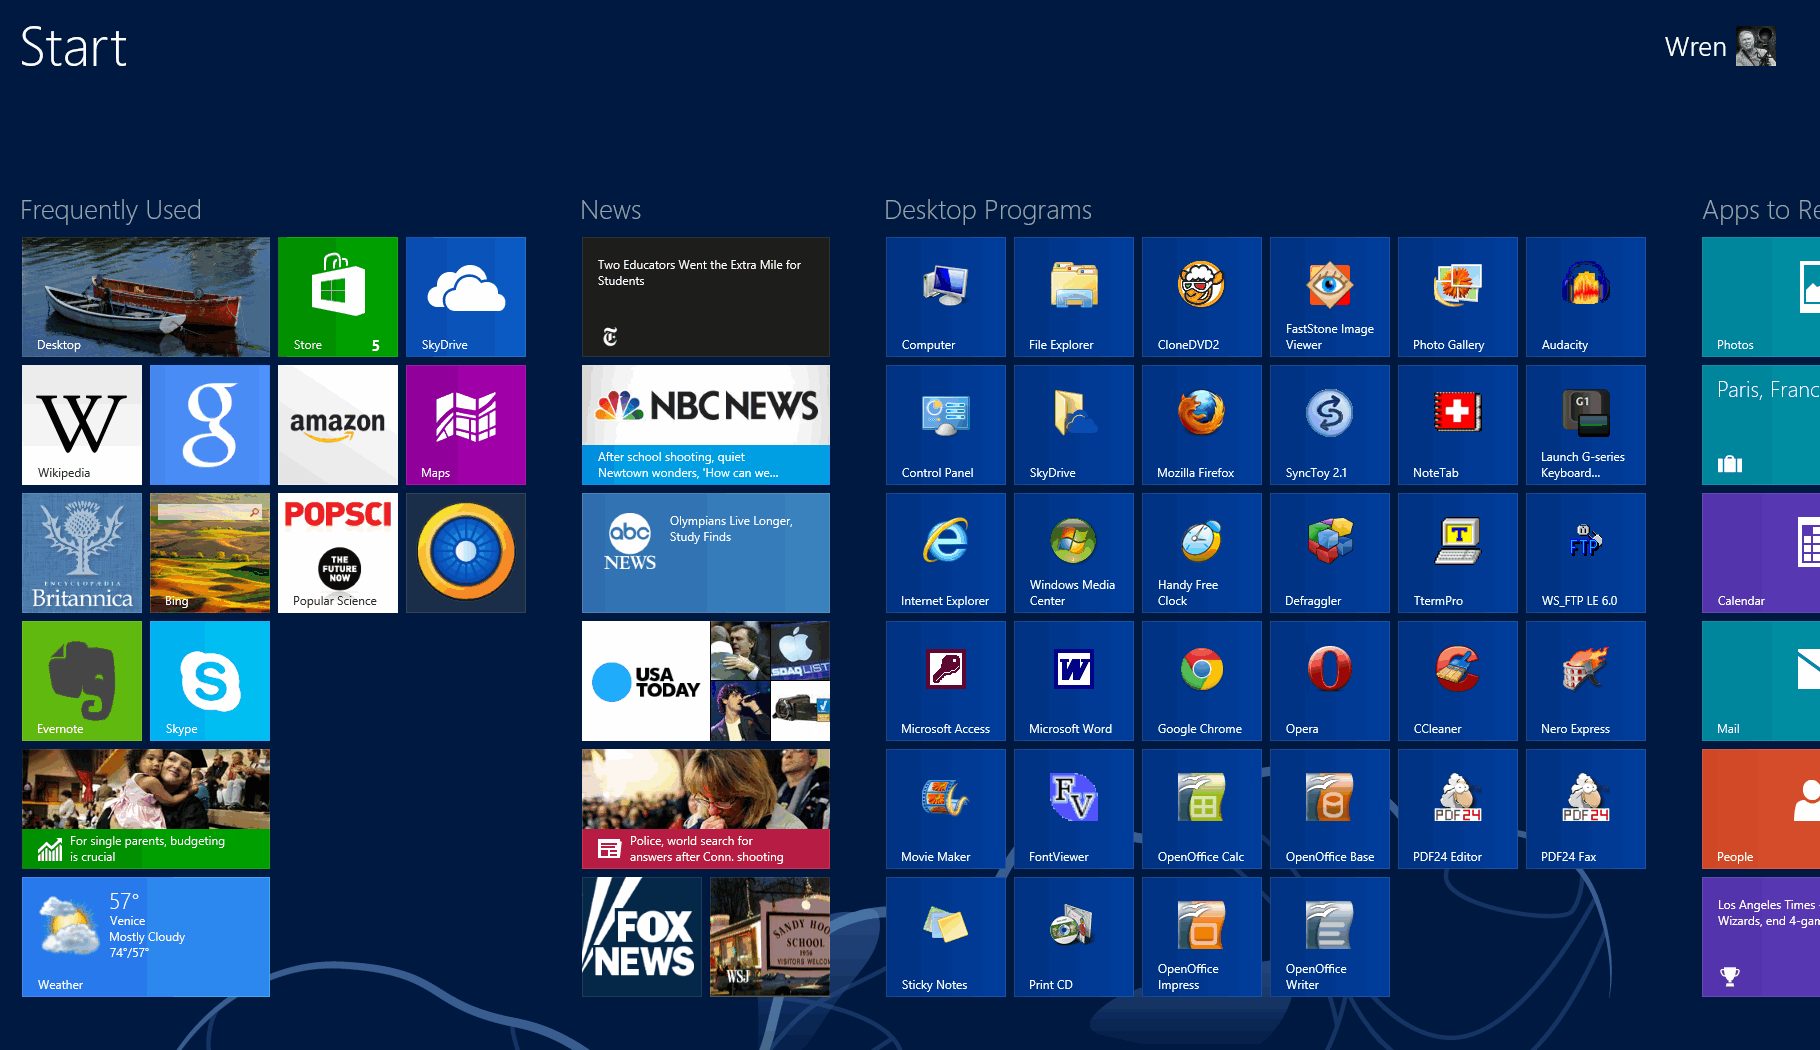Launch WS_FTP LE 6.0

(x=1586, y=553)
